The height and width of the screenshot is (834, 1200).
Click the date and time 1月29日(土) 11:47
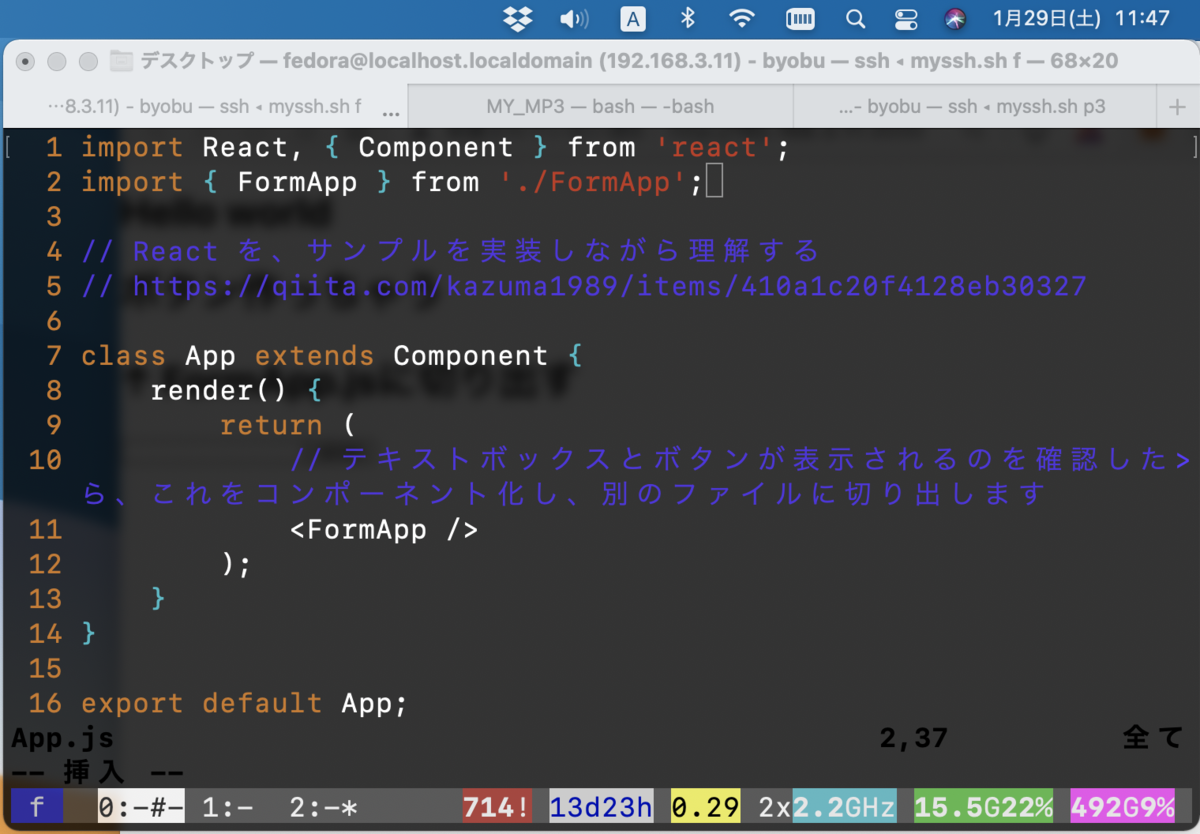tap(1081, 18)
